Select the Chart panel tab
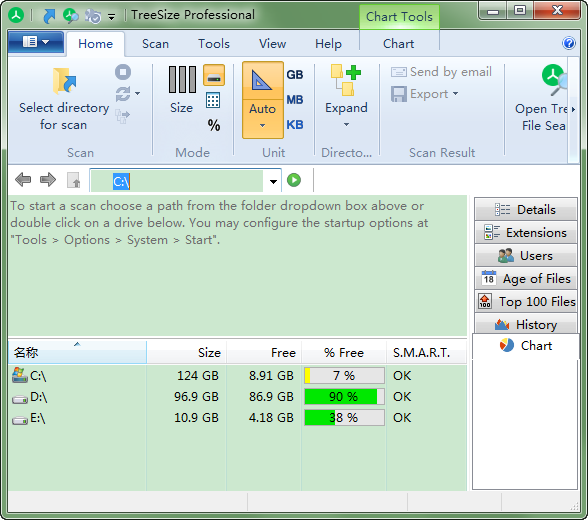 tap(525, 345)
